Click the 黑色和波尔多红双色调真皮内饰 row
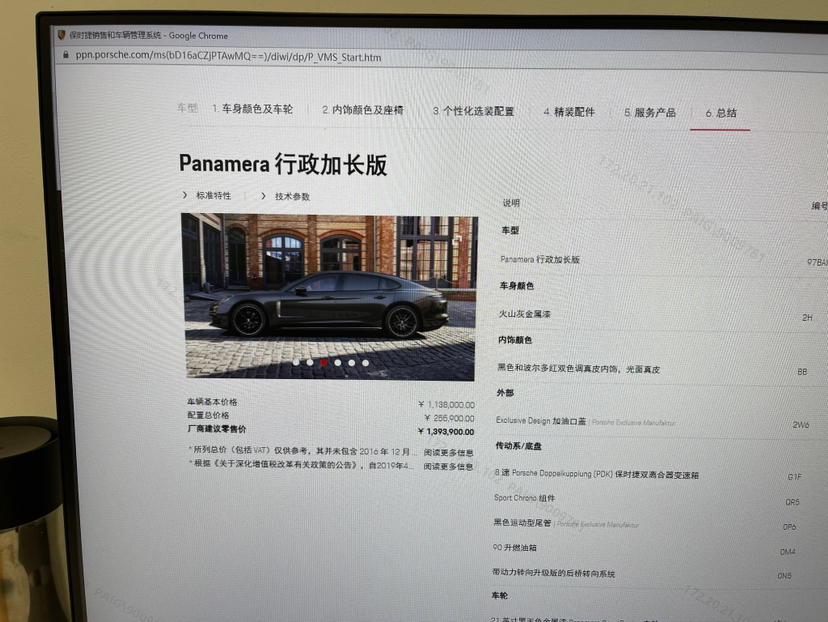This screenshot has width=828, height=622. [653, 370]
